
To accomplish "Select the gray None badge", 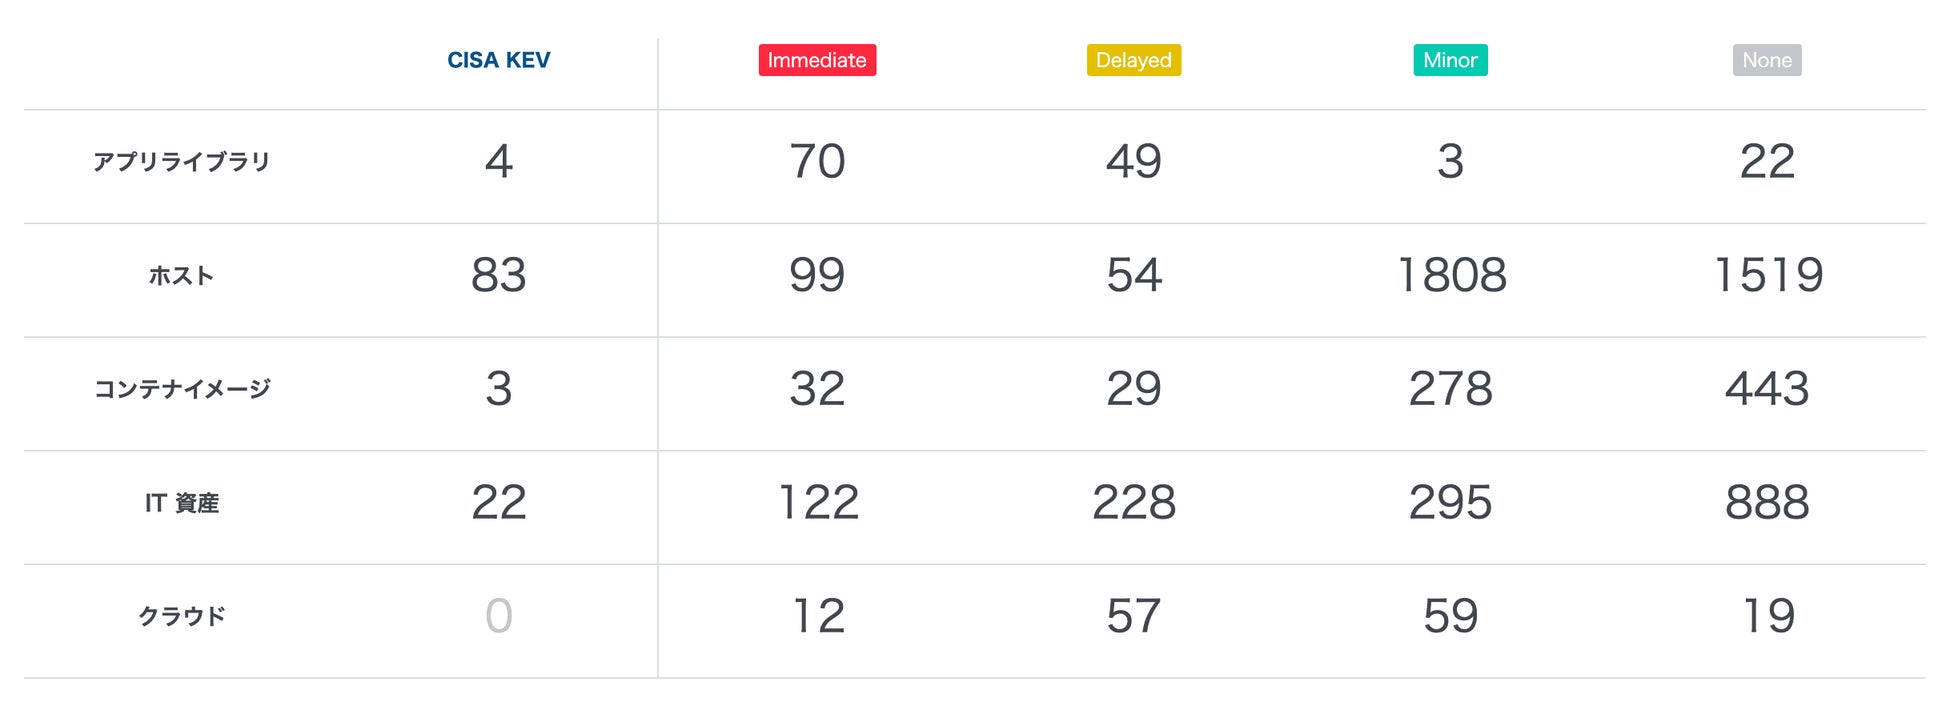I will pyautogui.click(x=1766, y=60).
